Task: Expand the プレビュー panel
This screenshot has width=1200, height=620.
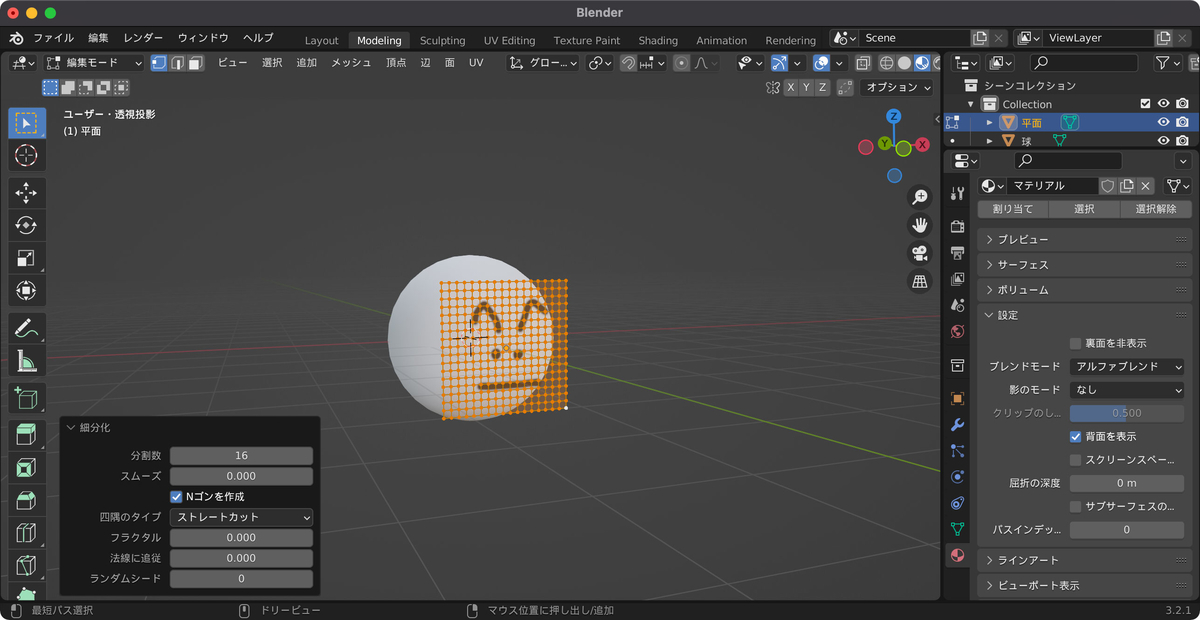Action: (x=1084, y=240)
